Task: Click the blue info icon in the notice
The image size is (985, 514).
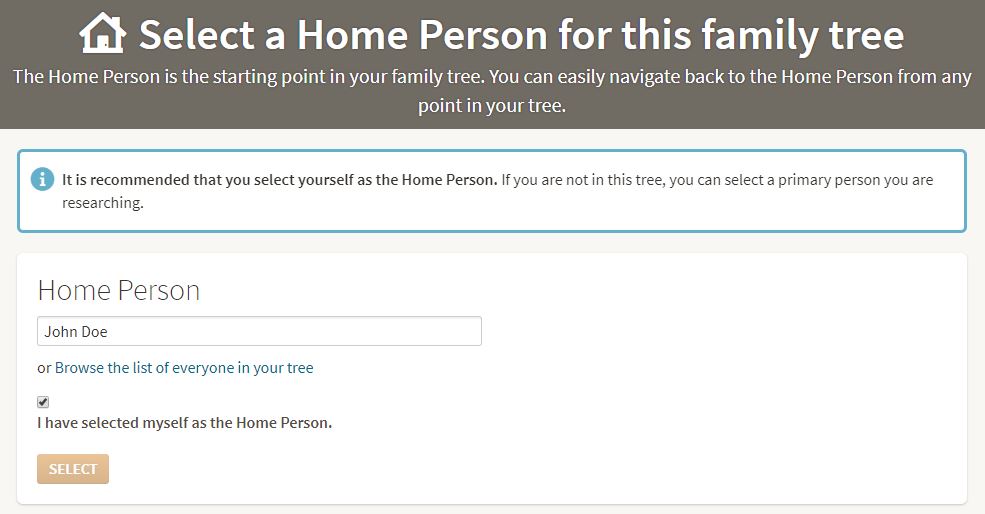Action: (x=42, y=180)
